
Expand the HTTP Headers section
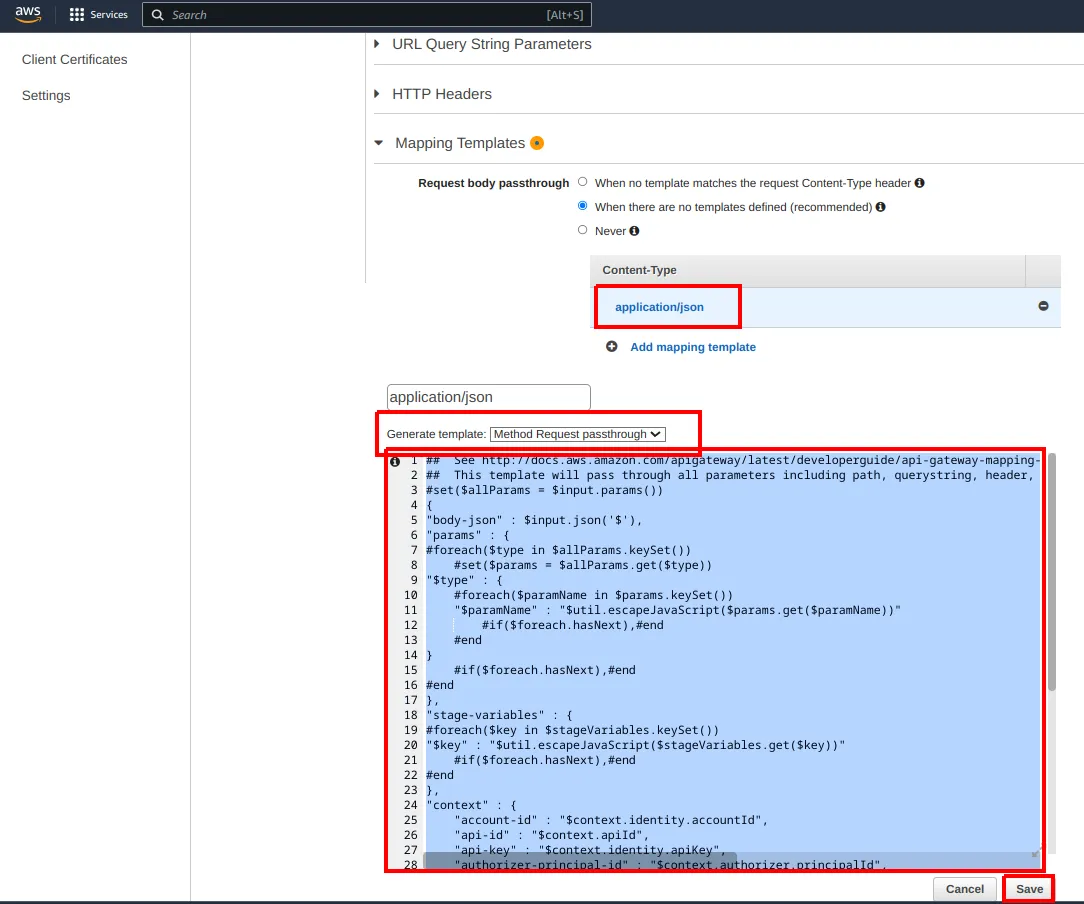[442, 94]
